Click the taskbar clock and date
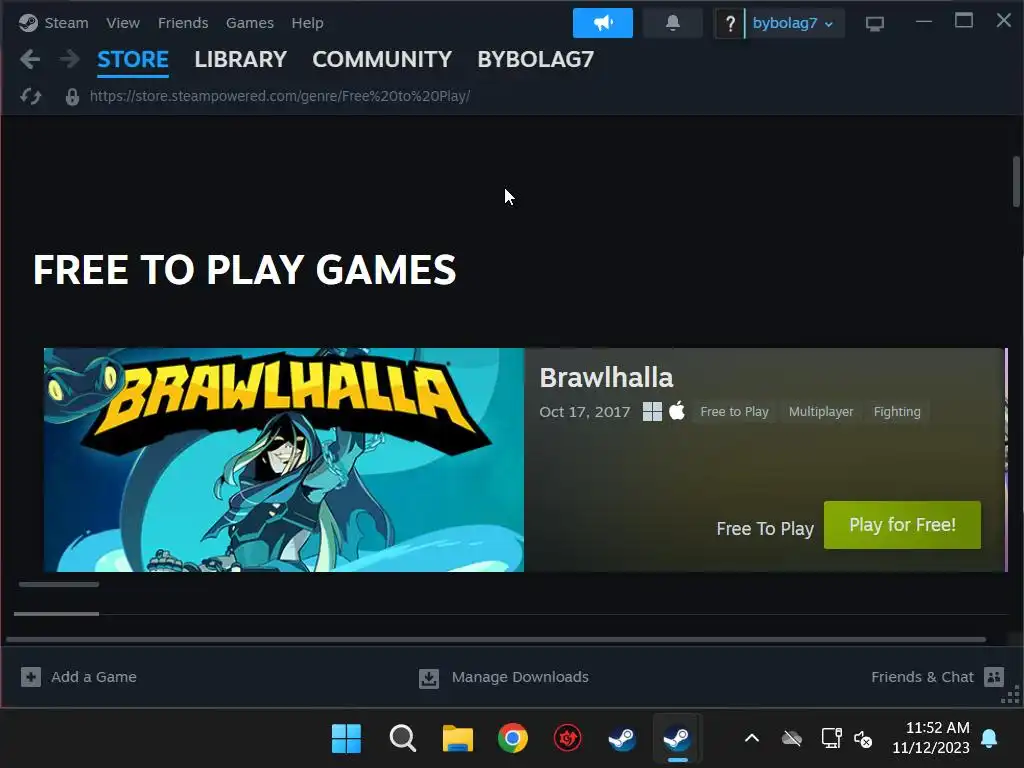Image resolution: width=1024 pixels, height=768 pixels. point(931,737)
